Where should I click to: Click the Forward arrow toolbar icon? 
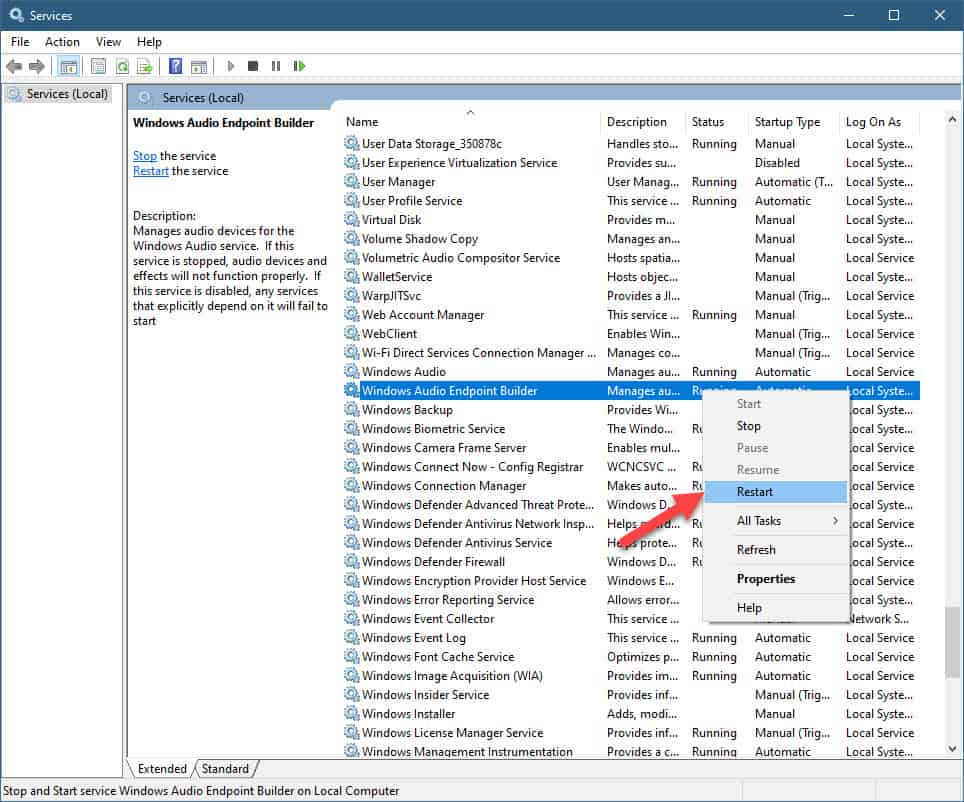pos(37,66)
